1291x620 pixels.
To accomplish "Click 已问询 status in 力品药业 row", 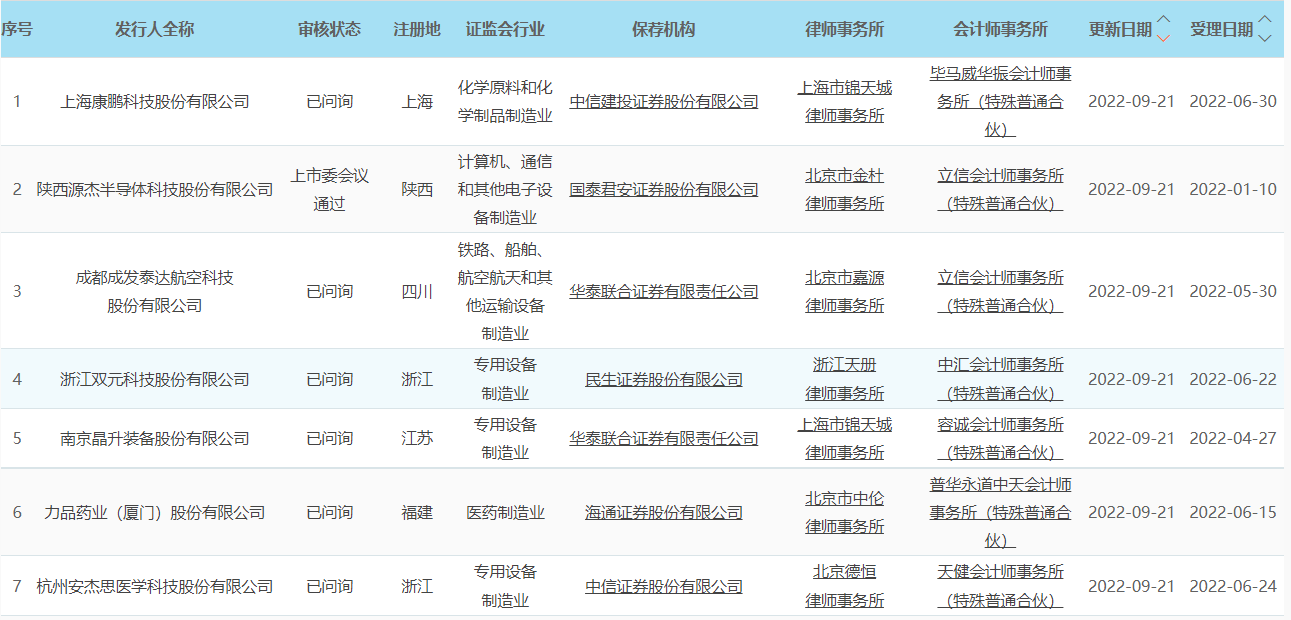I will [x=329, y=512].
